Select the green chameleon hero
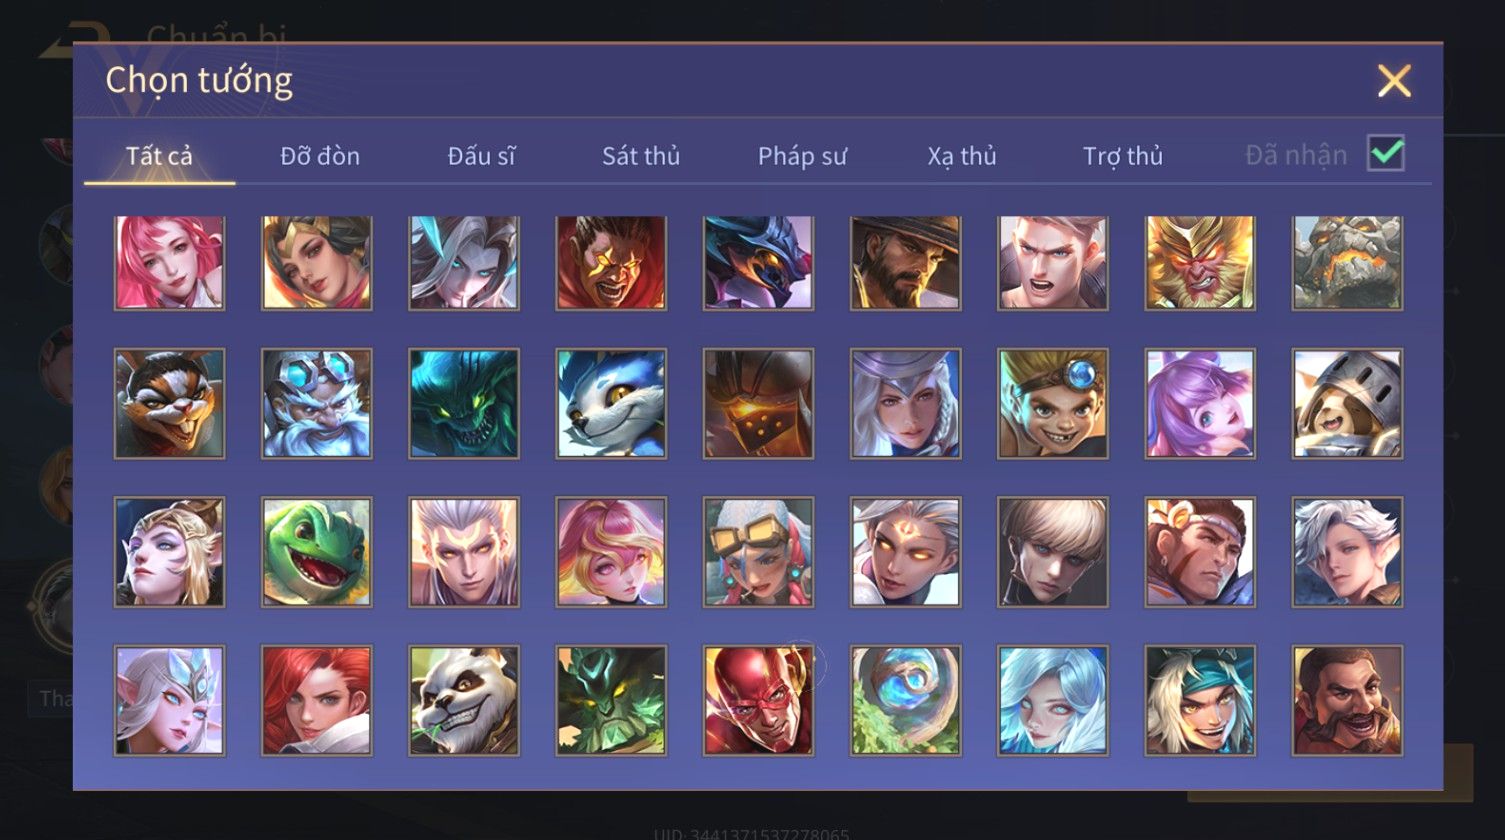Image resolution: width=1505 pixels, height=840 pixels. [x=317, y=552]
